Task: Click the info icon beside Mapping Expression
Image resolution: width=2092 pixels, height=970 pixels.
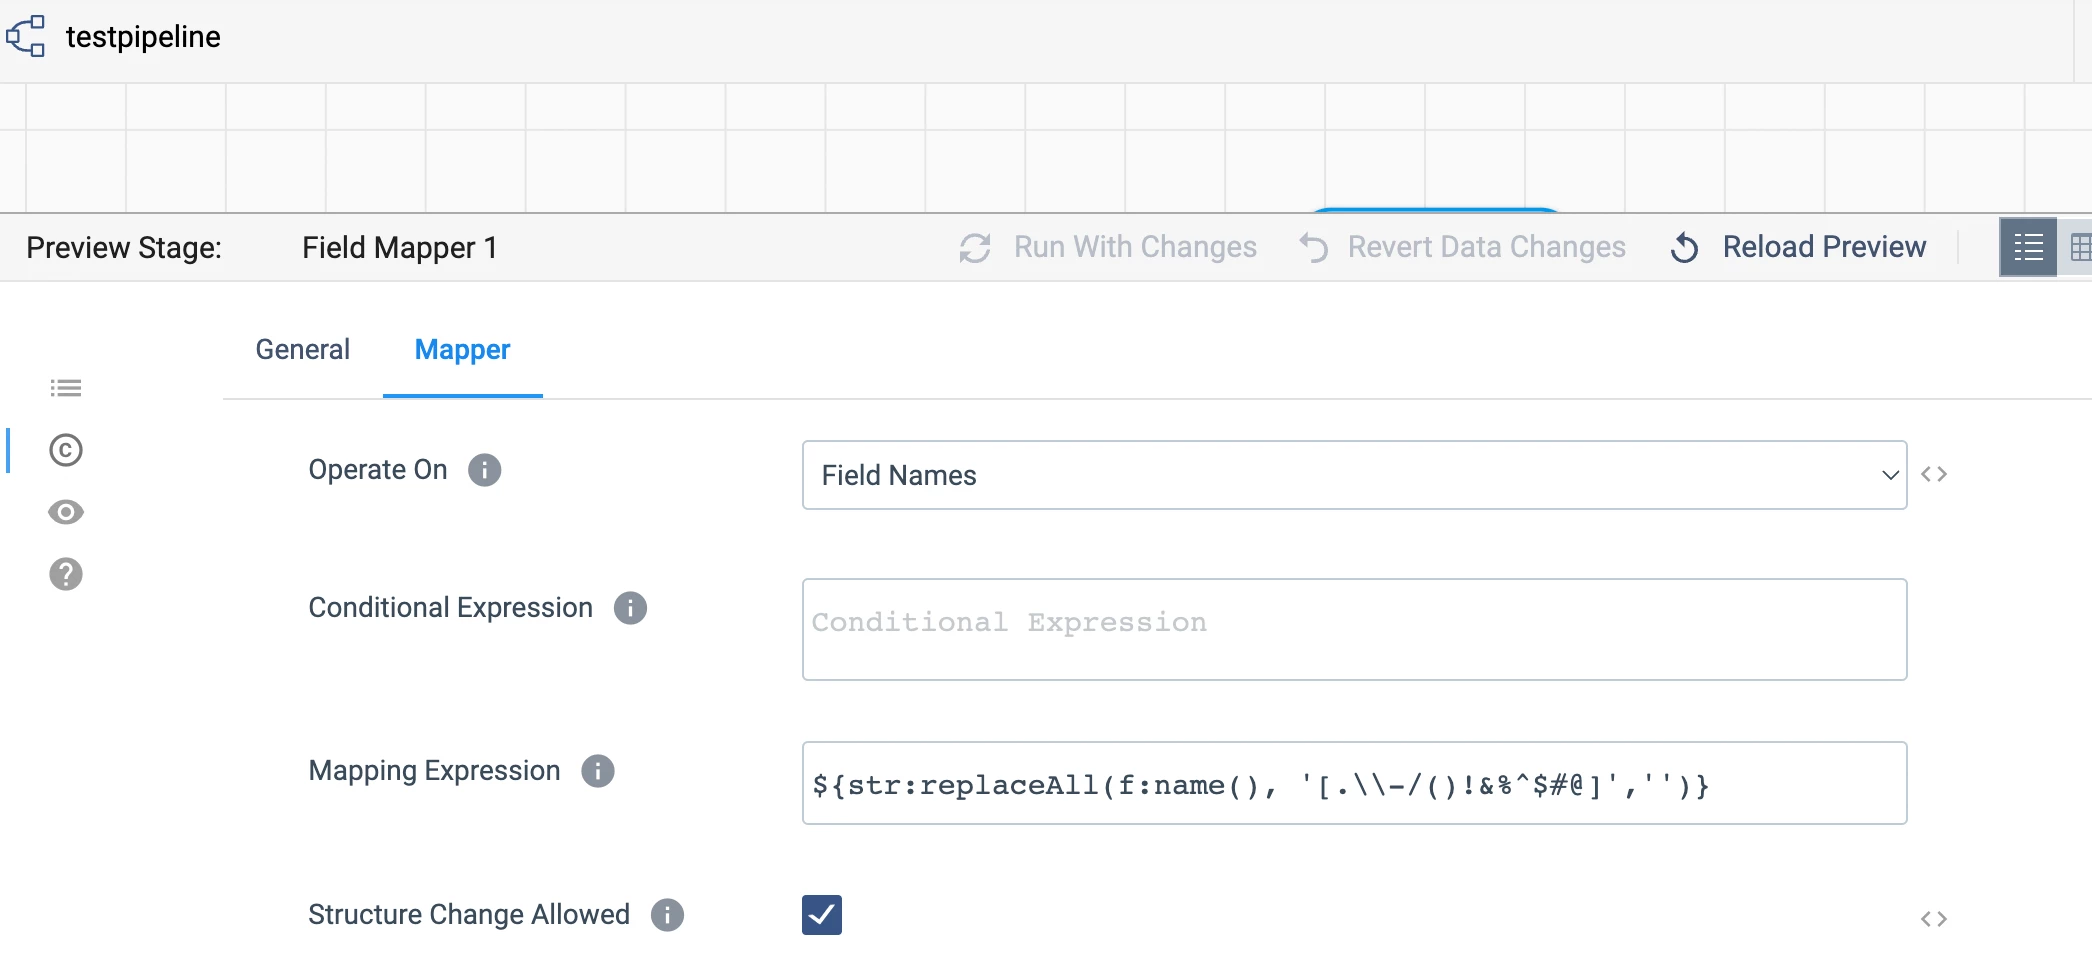Action: coord(598,771)
